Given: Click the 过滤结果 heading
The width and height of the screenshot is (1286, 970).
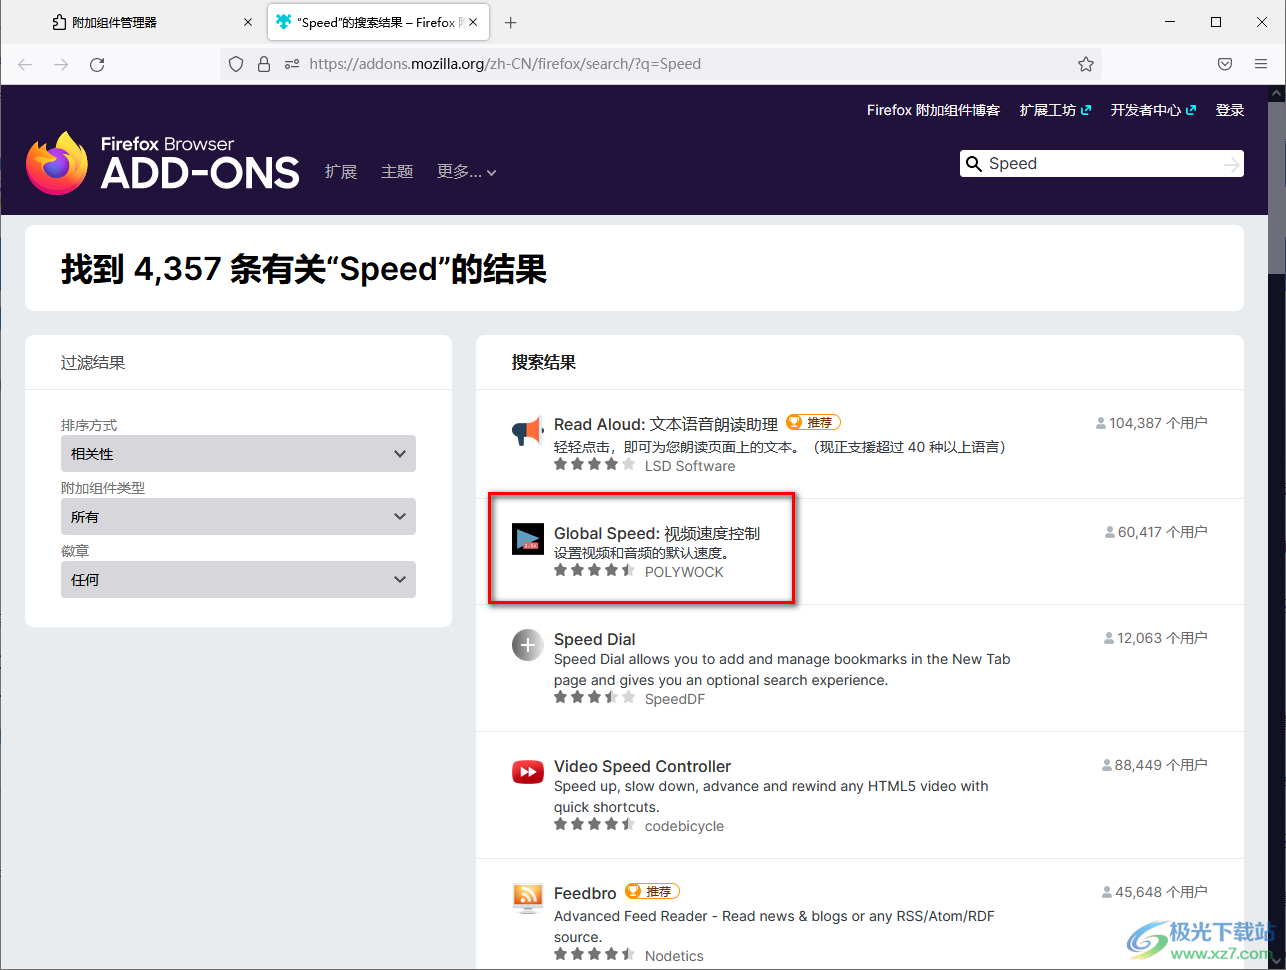Looking at the screenshot, I should tap(93, 362).
